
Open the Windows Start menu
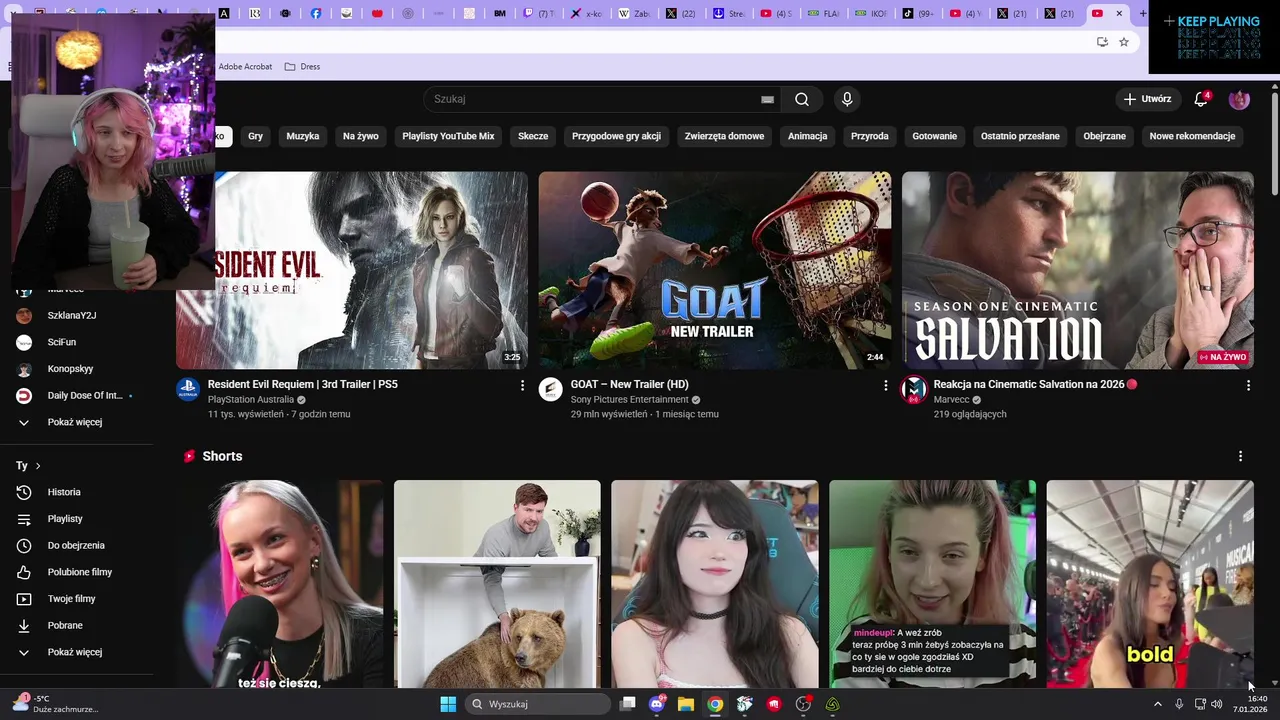(x=448, y=704)
